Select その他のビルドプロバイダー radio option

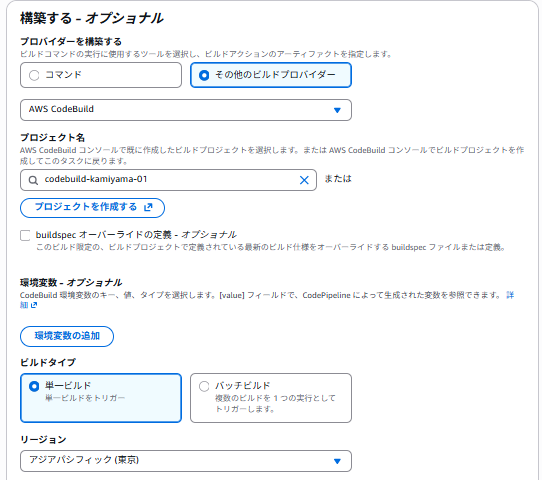click(271, 75)
